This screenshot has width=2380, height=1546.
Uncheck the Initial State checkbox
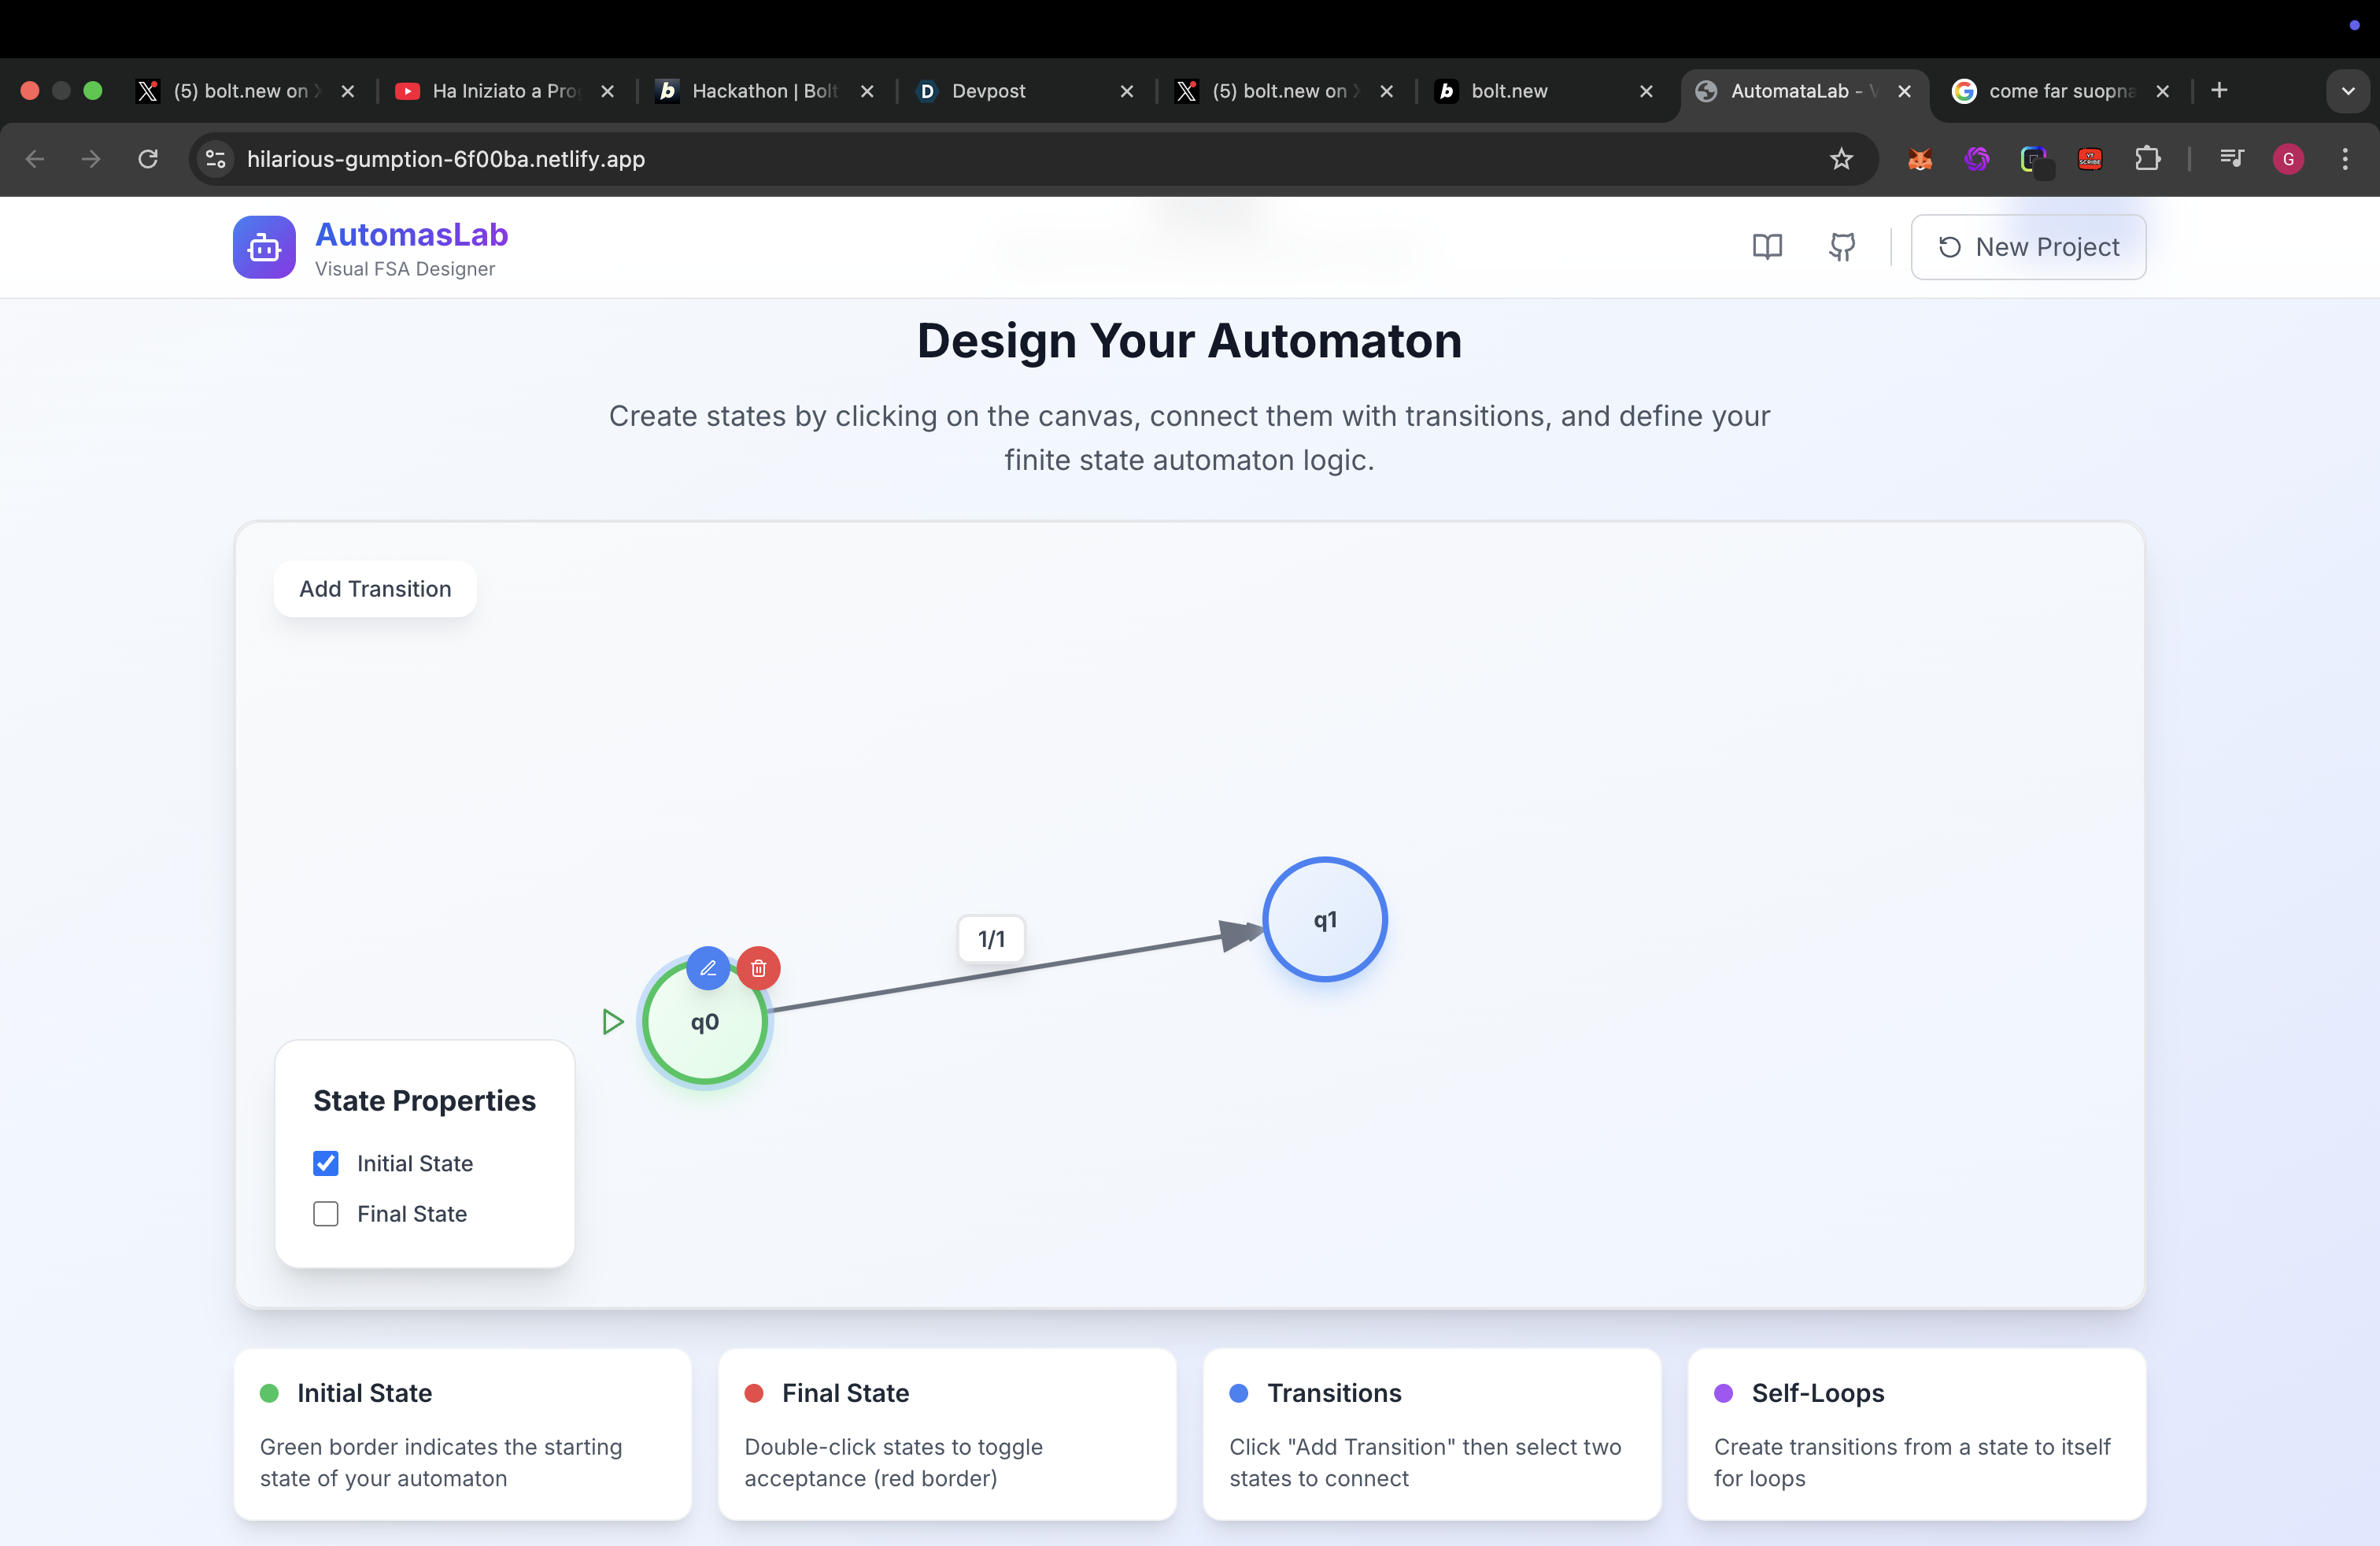pyautogui.click(x=325, y=1163)
